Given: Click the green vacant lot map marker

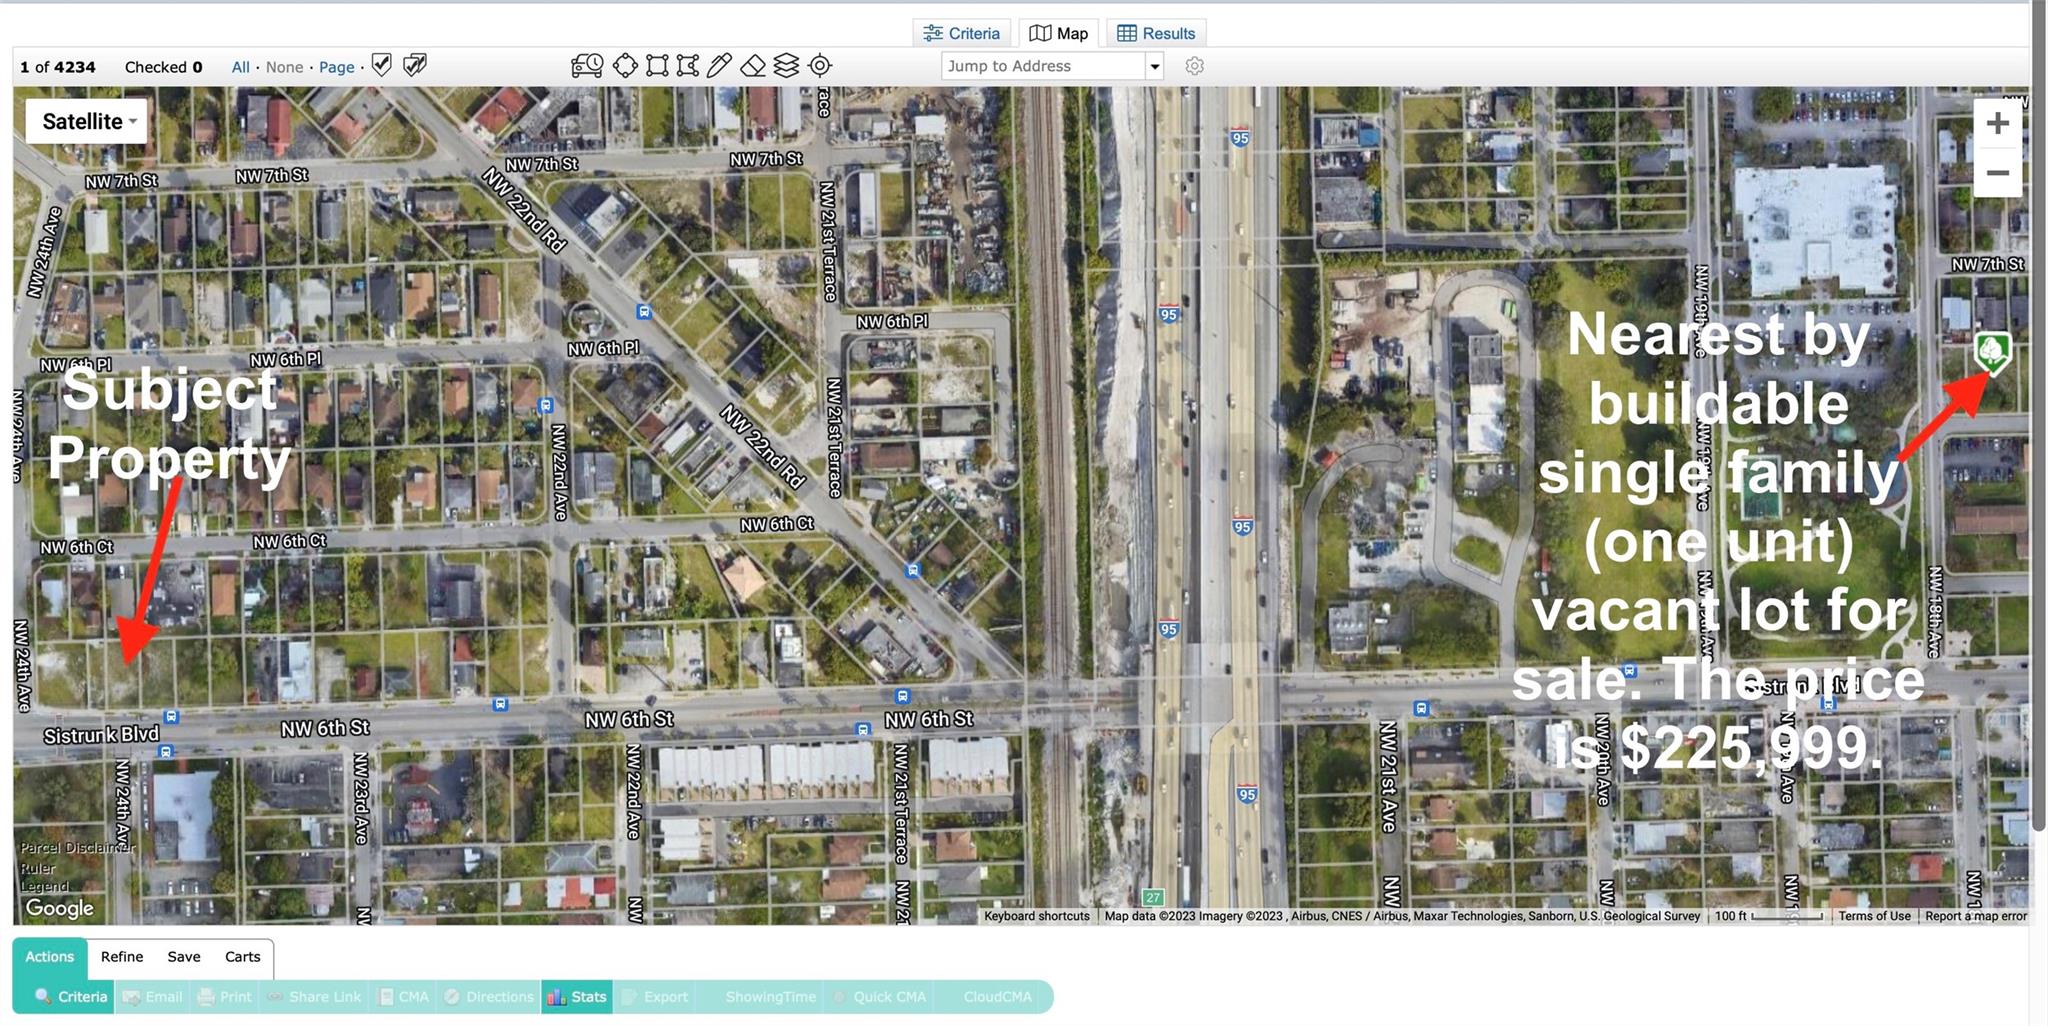Looking at the screenshot, I should (x=1992, y=351).
